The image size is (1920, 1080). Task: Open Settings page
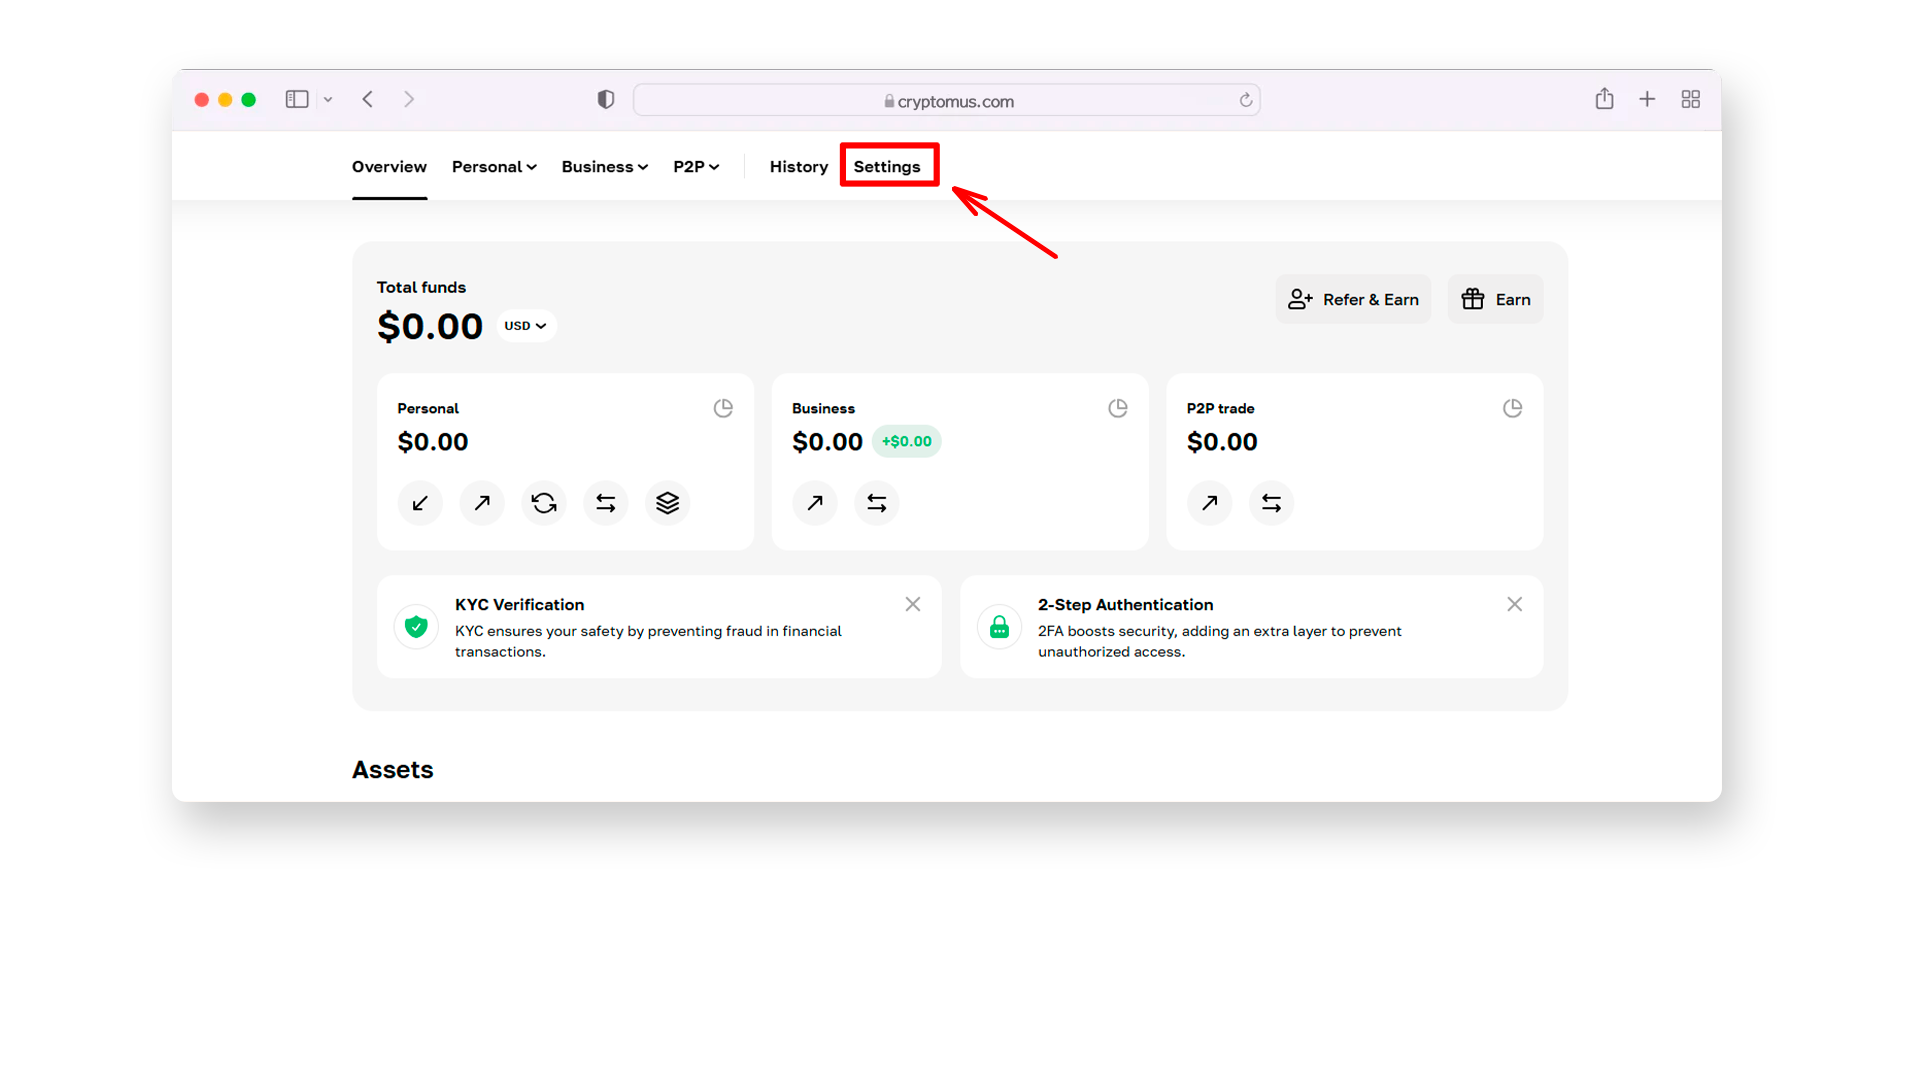click(887, 165)
